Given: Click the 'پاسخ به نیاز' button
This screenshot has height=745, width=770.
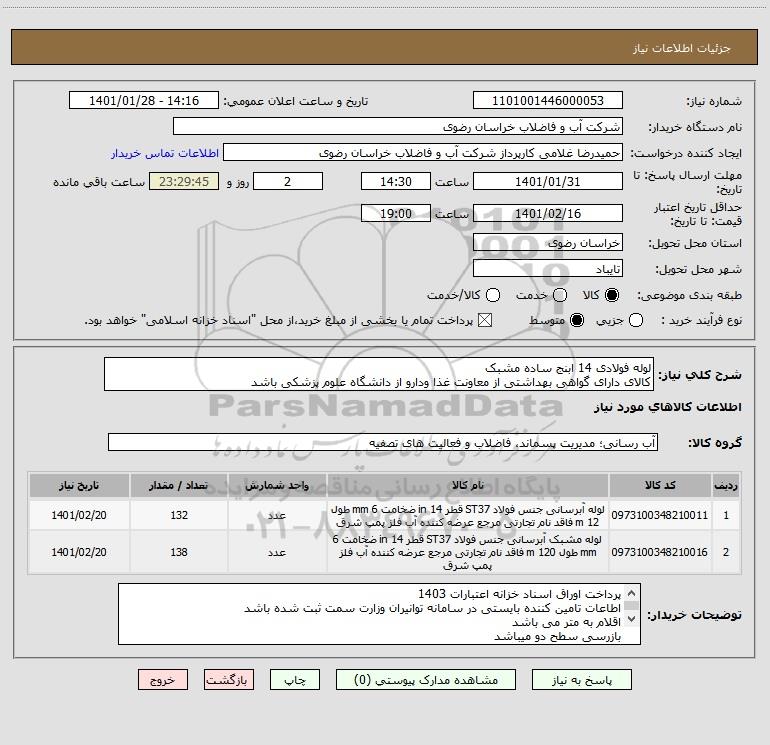Looking at the screenshot, I should [581, 680].
